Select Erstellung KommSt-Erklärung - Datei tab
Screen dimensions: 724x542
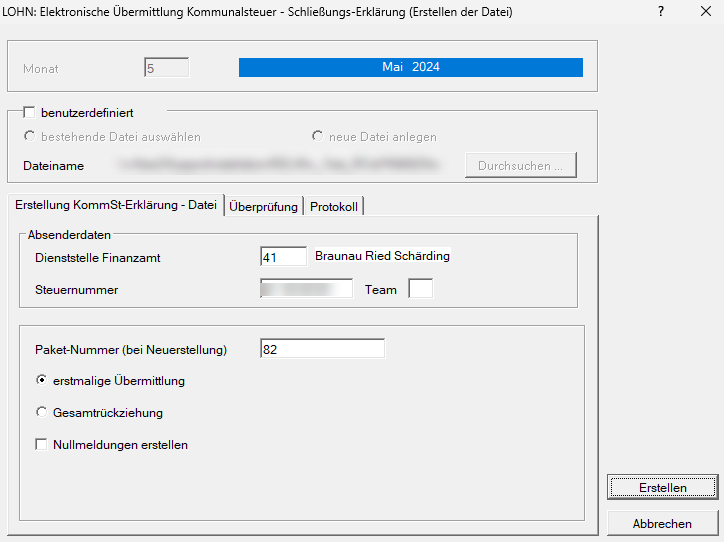pos(116,205)
